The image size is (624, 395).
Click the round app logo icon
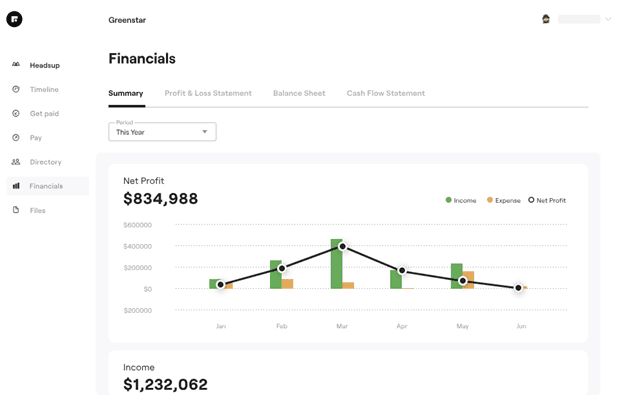[14, 19]
